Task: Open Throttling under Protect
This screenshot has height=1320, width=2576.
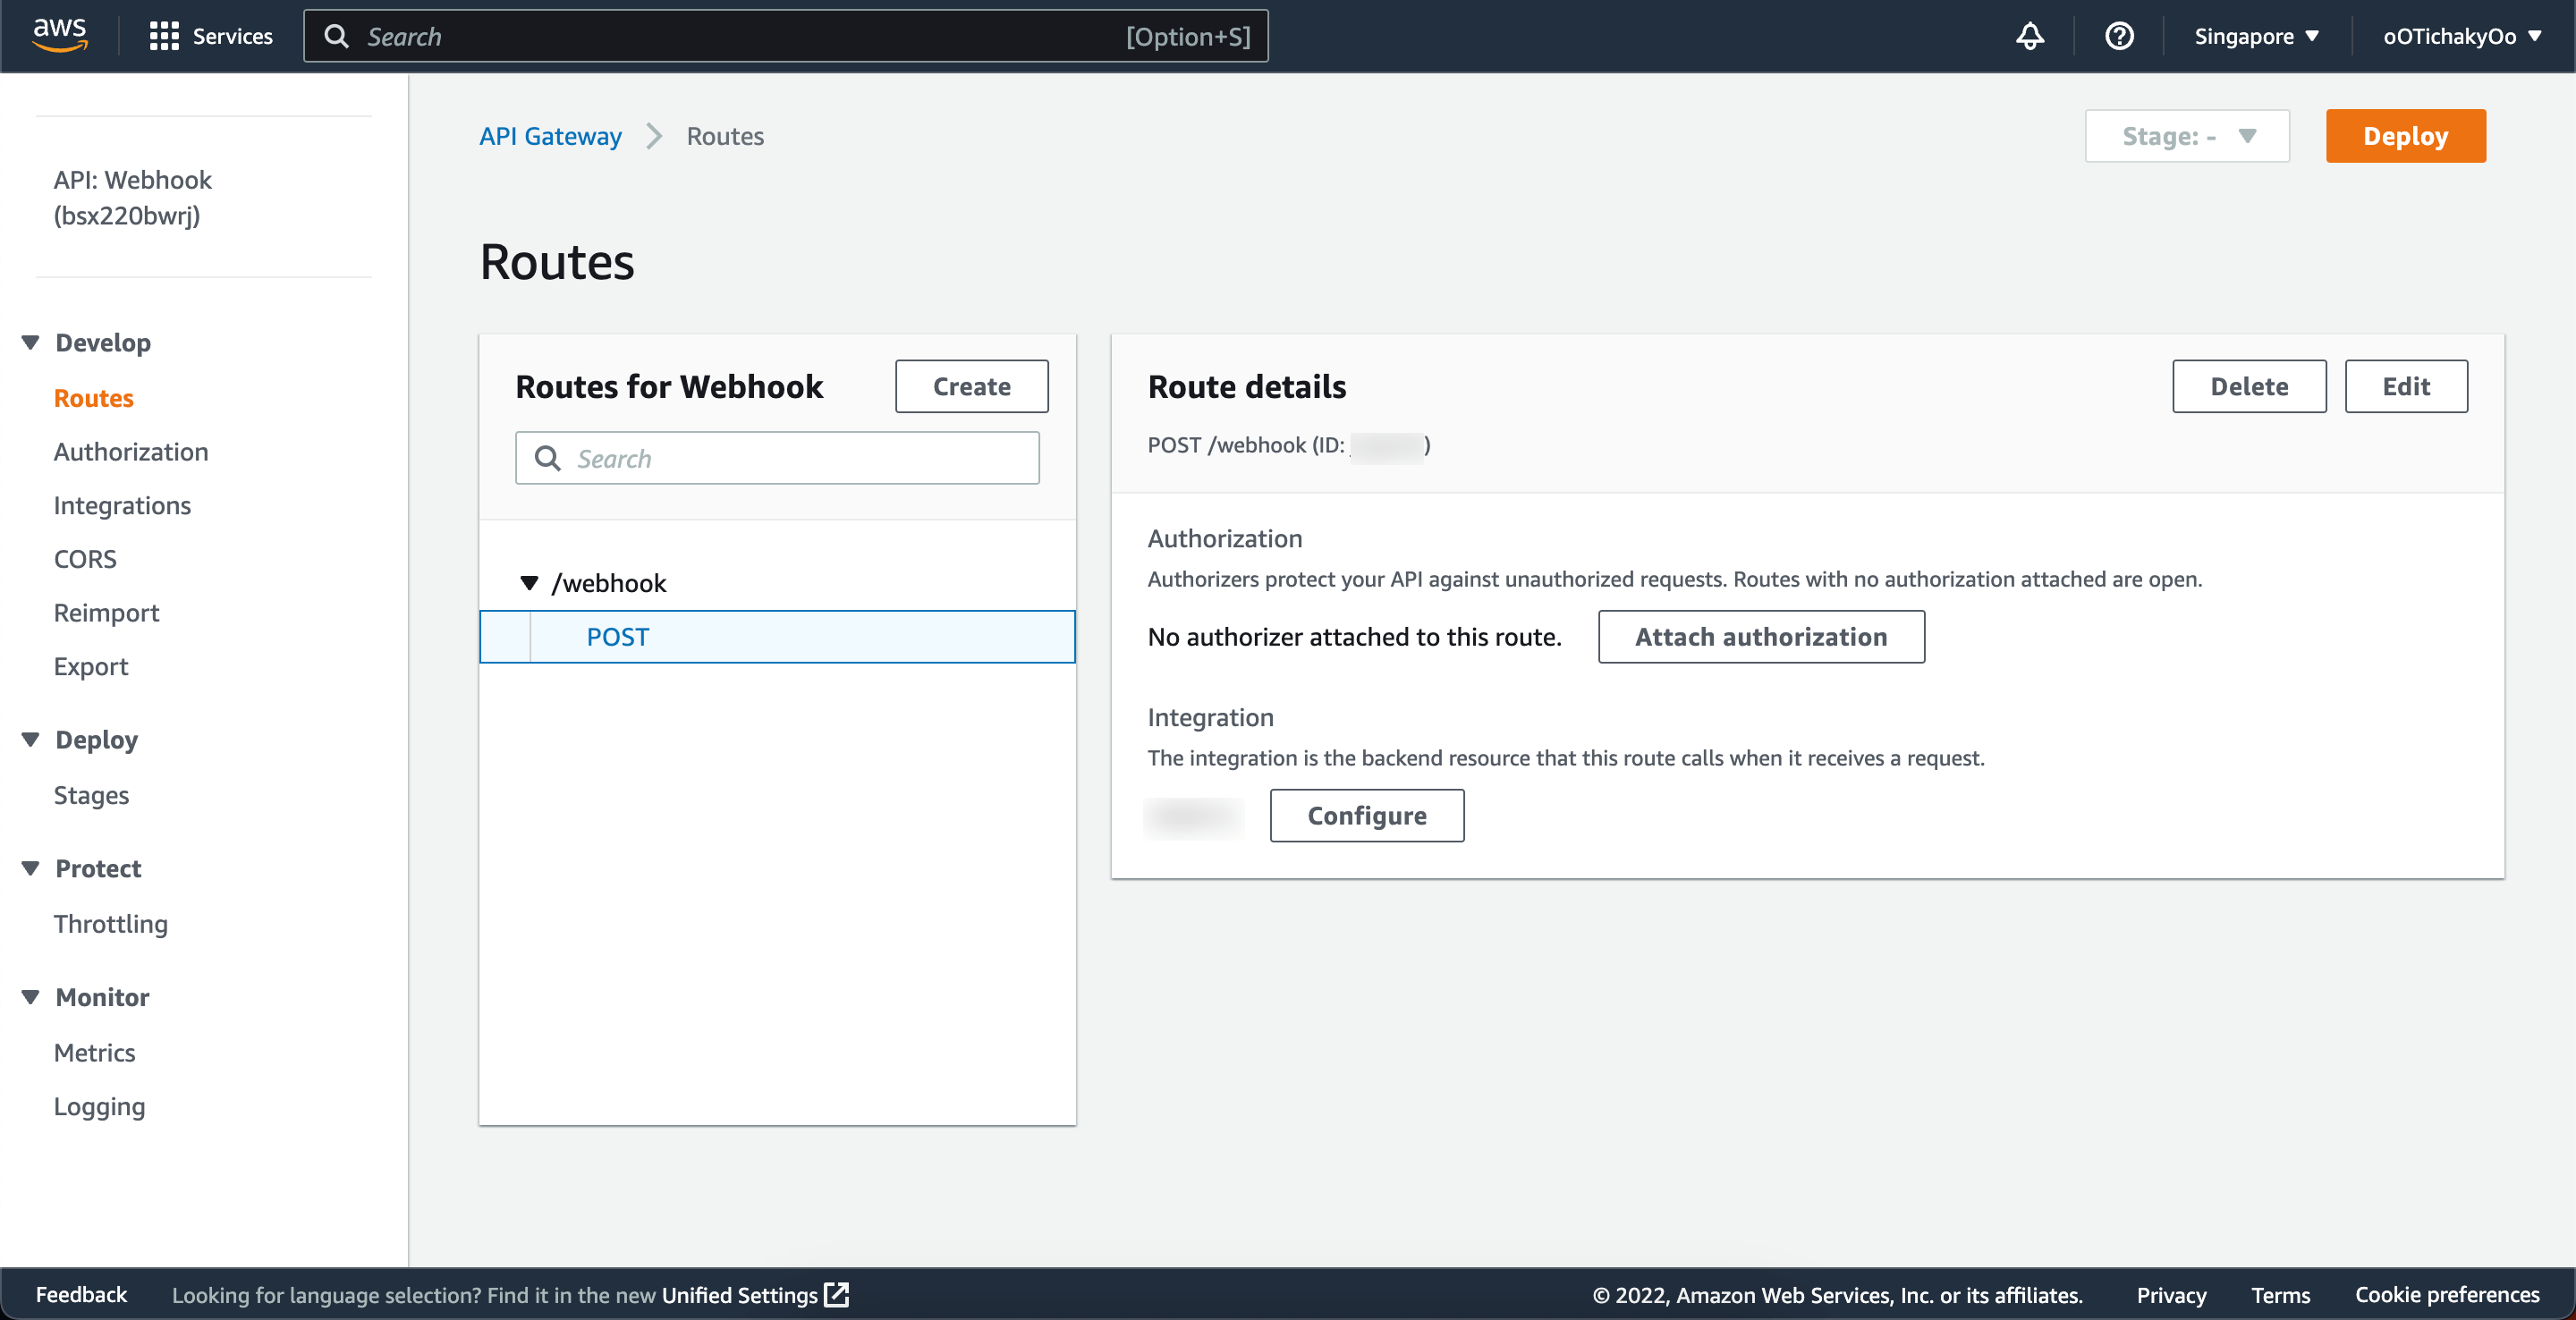Action: (x=110, y=923)
